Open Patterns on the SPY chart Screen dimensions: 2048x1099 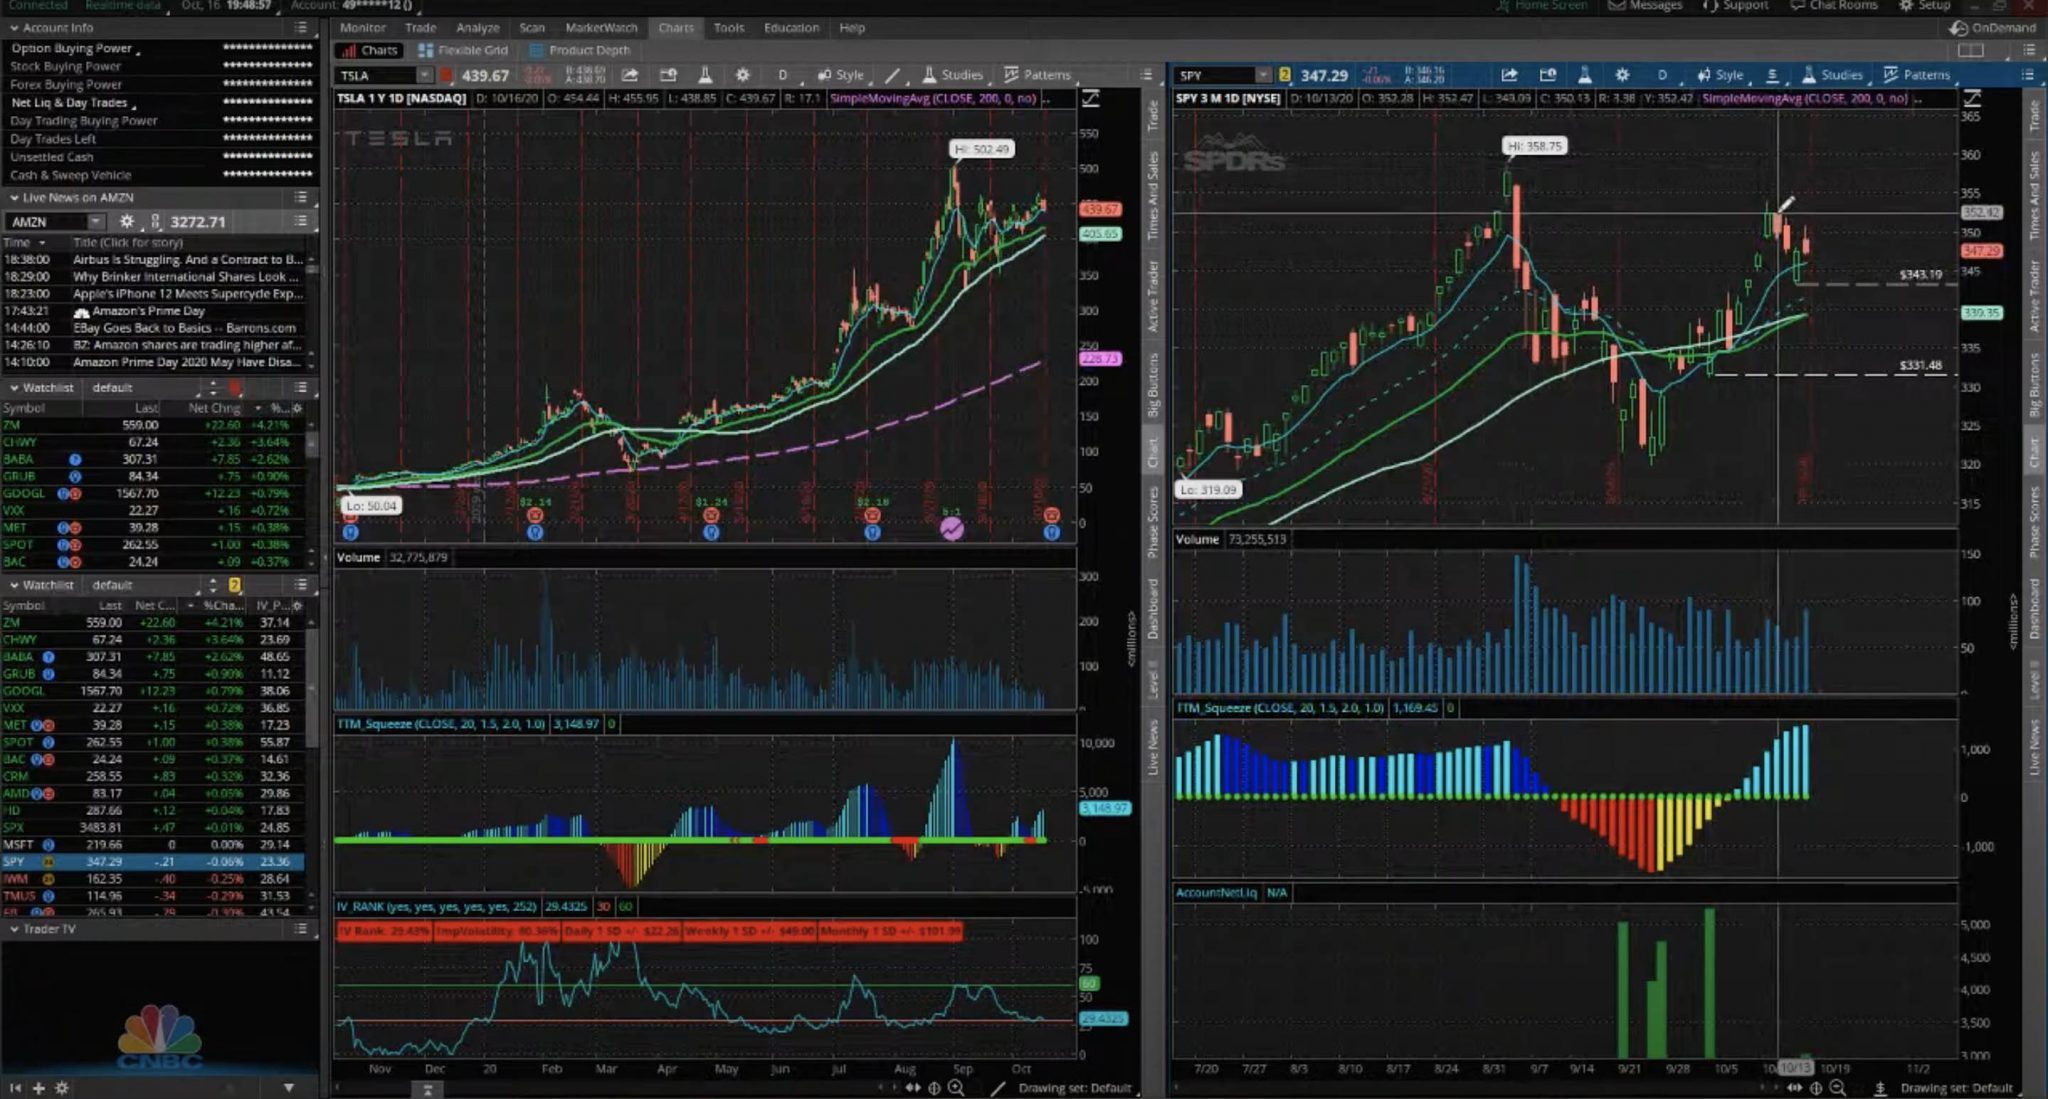[1917, 75]
